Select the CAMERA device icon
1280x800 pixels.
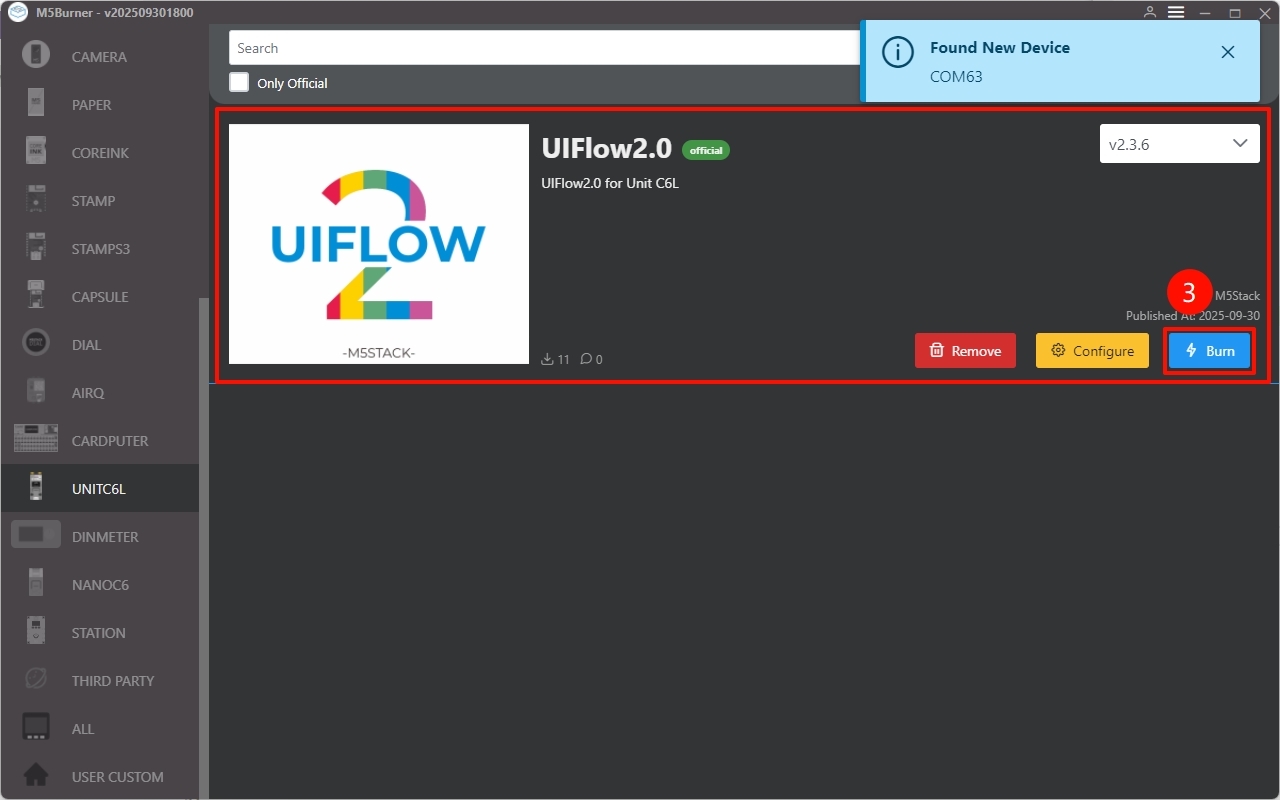(36, 56)
